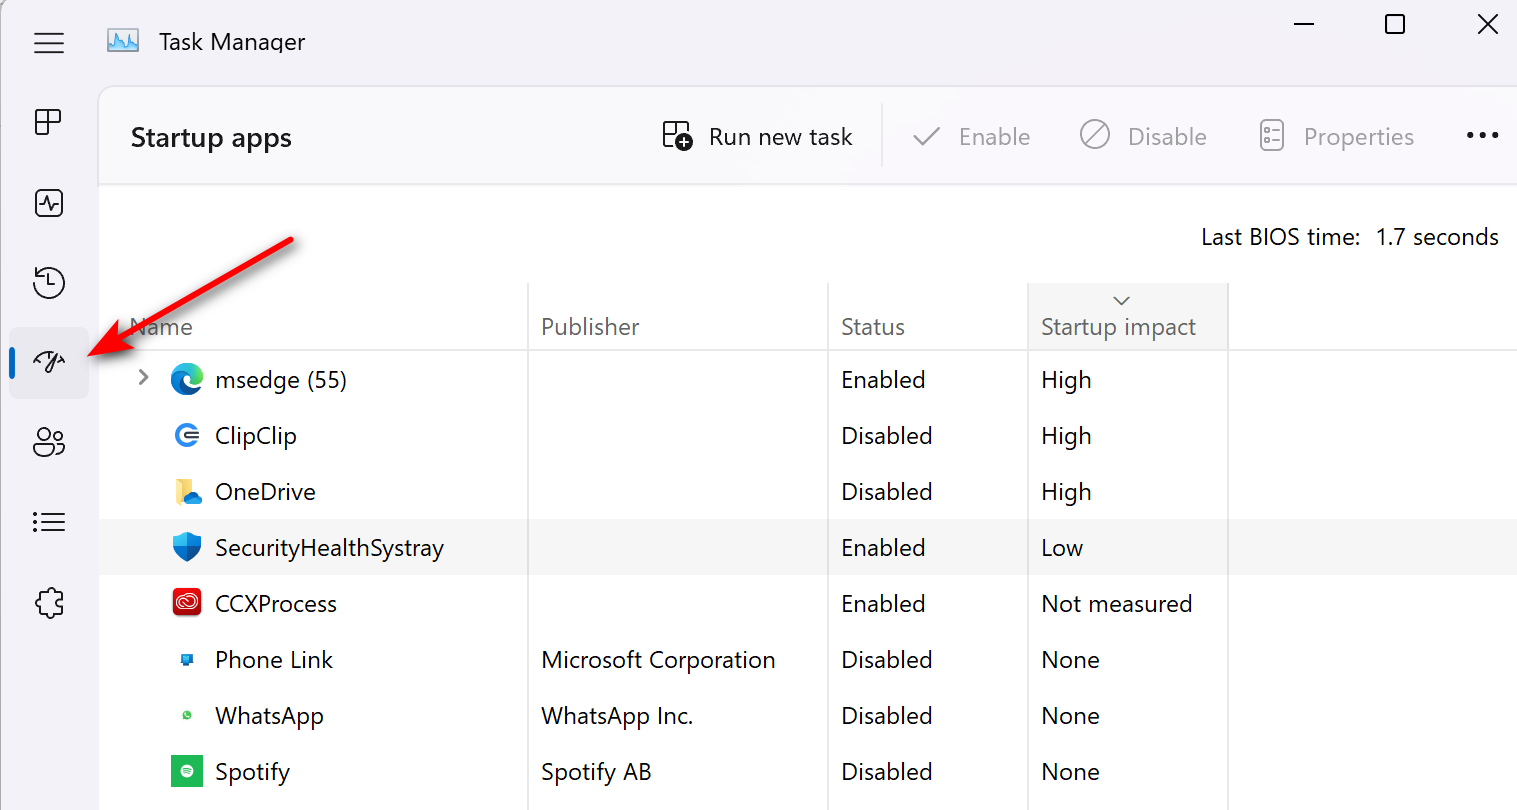Image resolution: width=1517 pixels, height=810 pixels.
Task: Click the Disabled status of WhatsApp
Action: [887, 716]
